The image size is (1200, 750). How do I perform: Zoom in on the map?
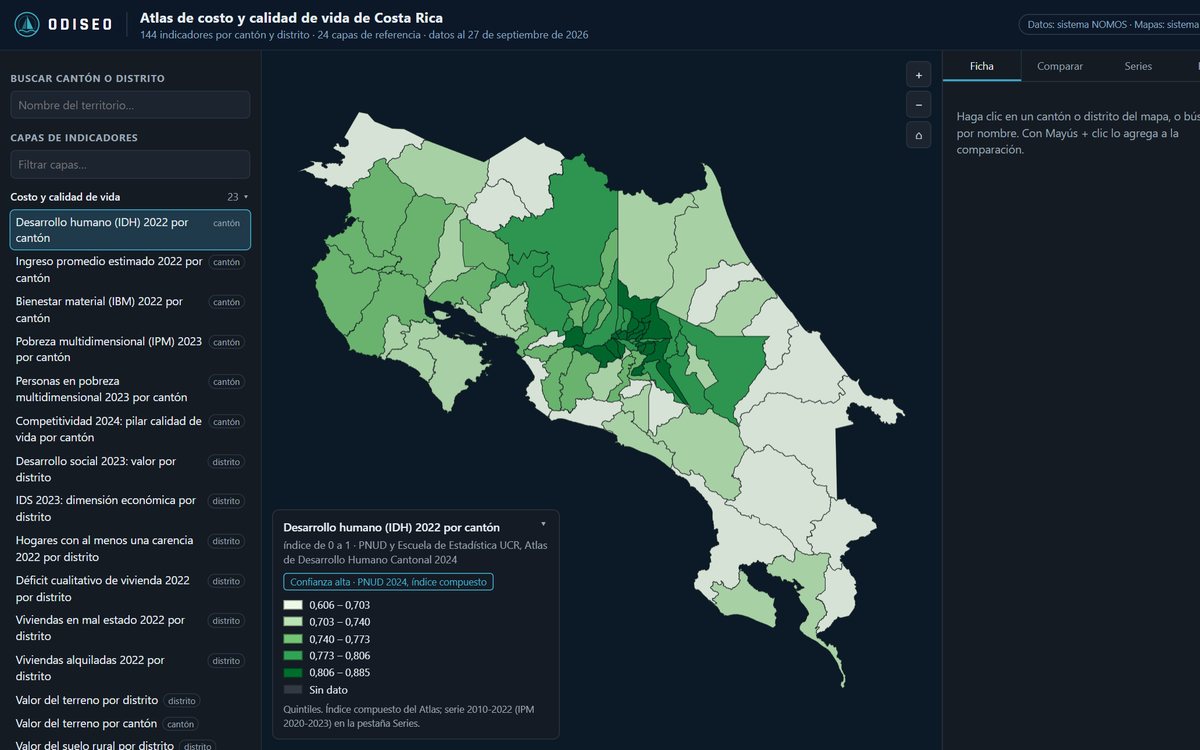(x=918, y=75)
